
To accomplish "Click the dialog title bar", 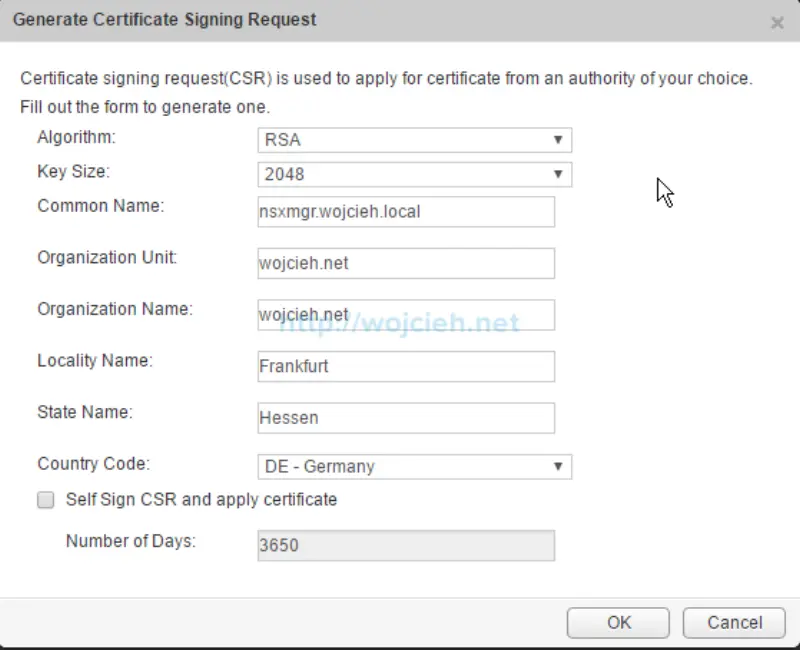I will click(x=300, y=20).
